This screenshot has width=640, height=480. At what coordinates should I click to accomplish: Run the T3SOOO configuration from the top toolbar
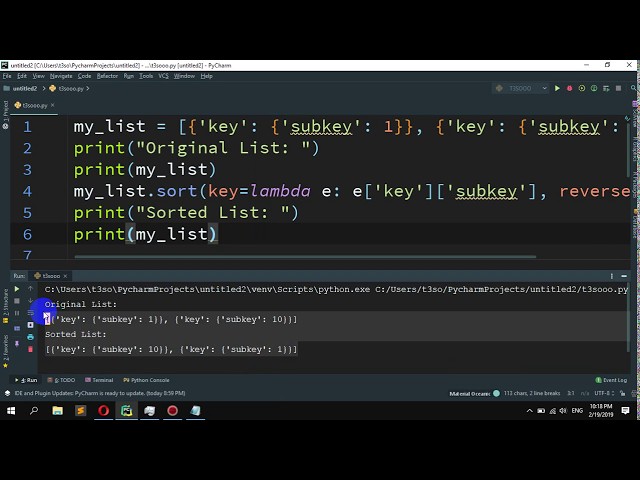[557, 88]
